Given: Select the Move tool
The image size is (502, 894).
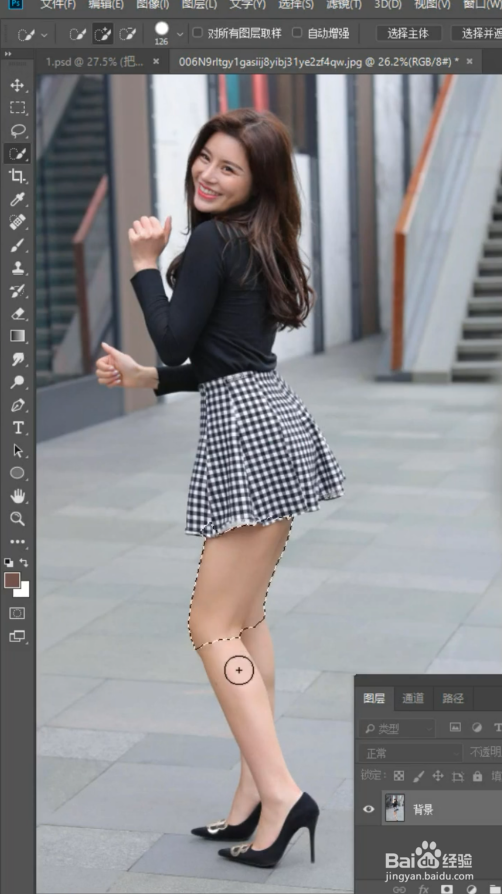Looking at the screenshot, I should 18,86.
